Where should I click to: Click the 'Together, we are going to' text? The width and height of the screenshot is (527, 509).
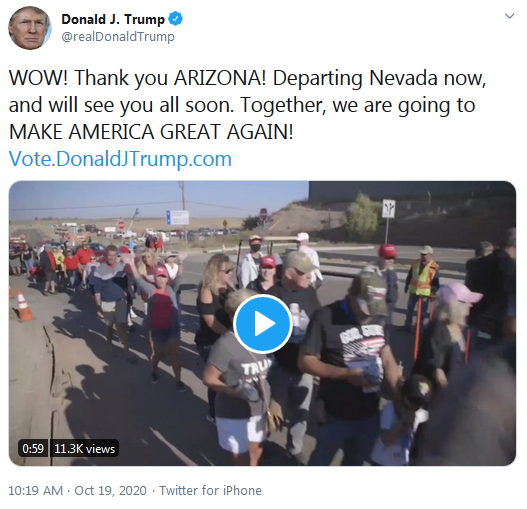[357, 105]
